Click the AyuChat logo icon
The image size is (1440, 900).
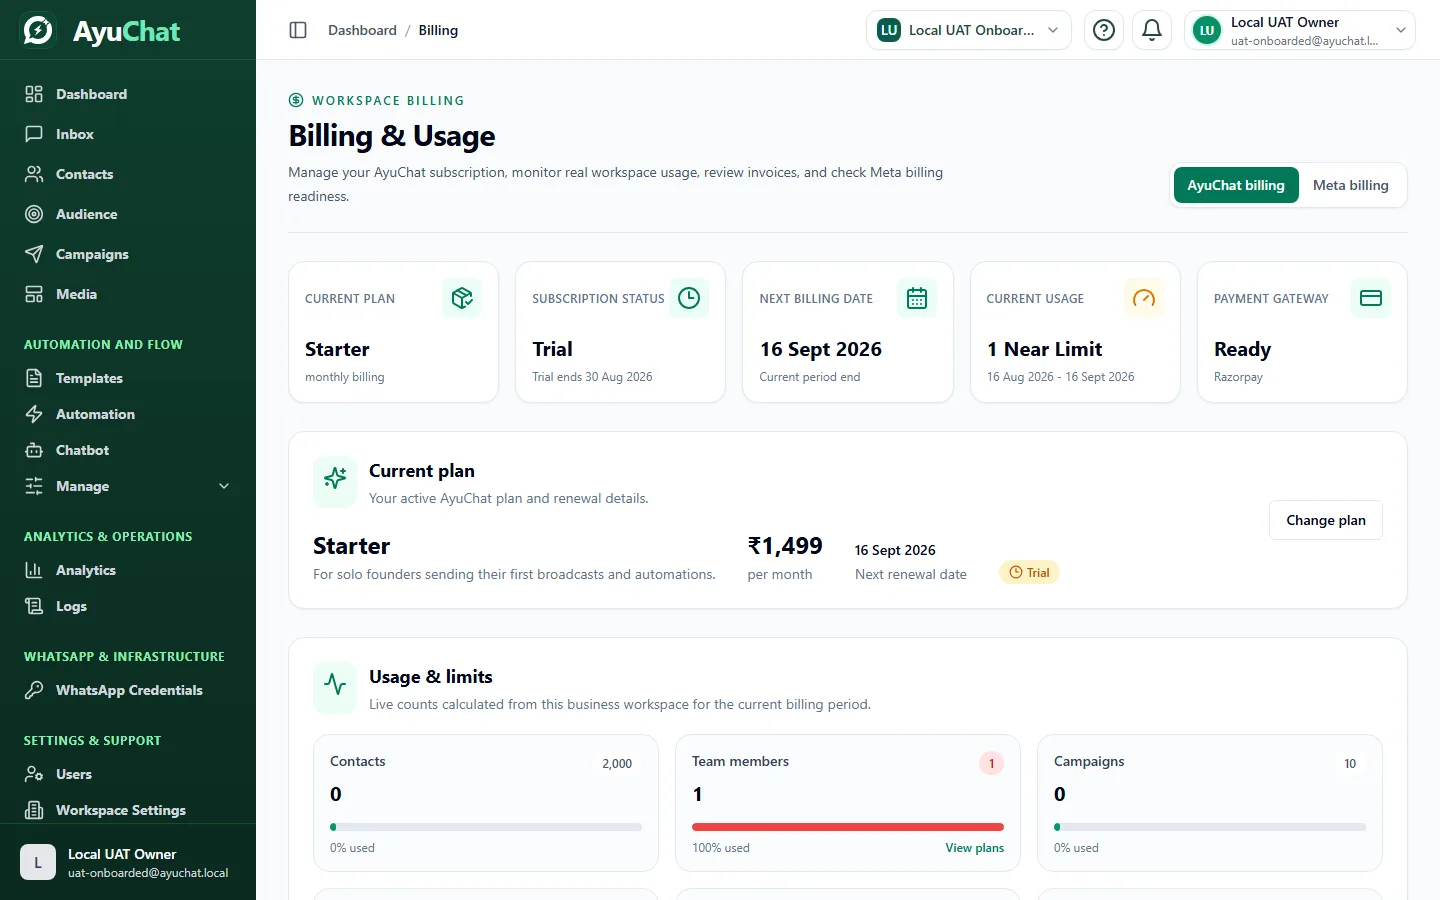pyautogui.click(x=38, y=31)
